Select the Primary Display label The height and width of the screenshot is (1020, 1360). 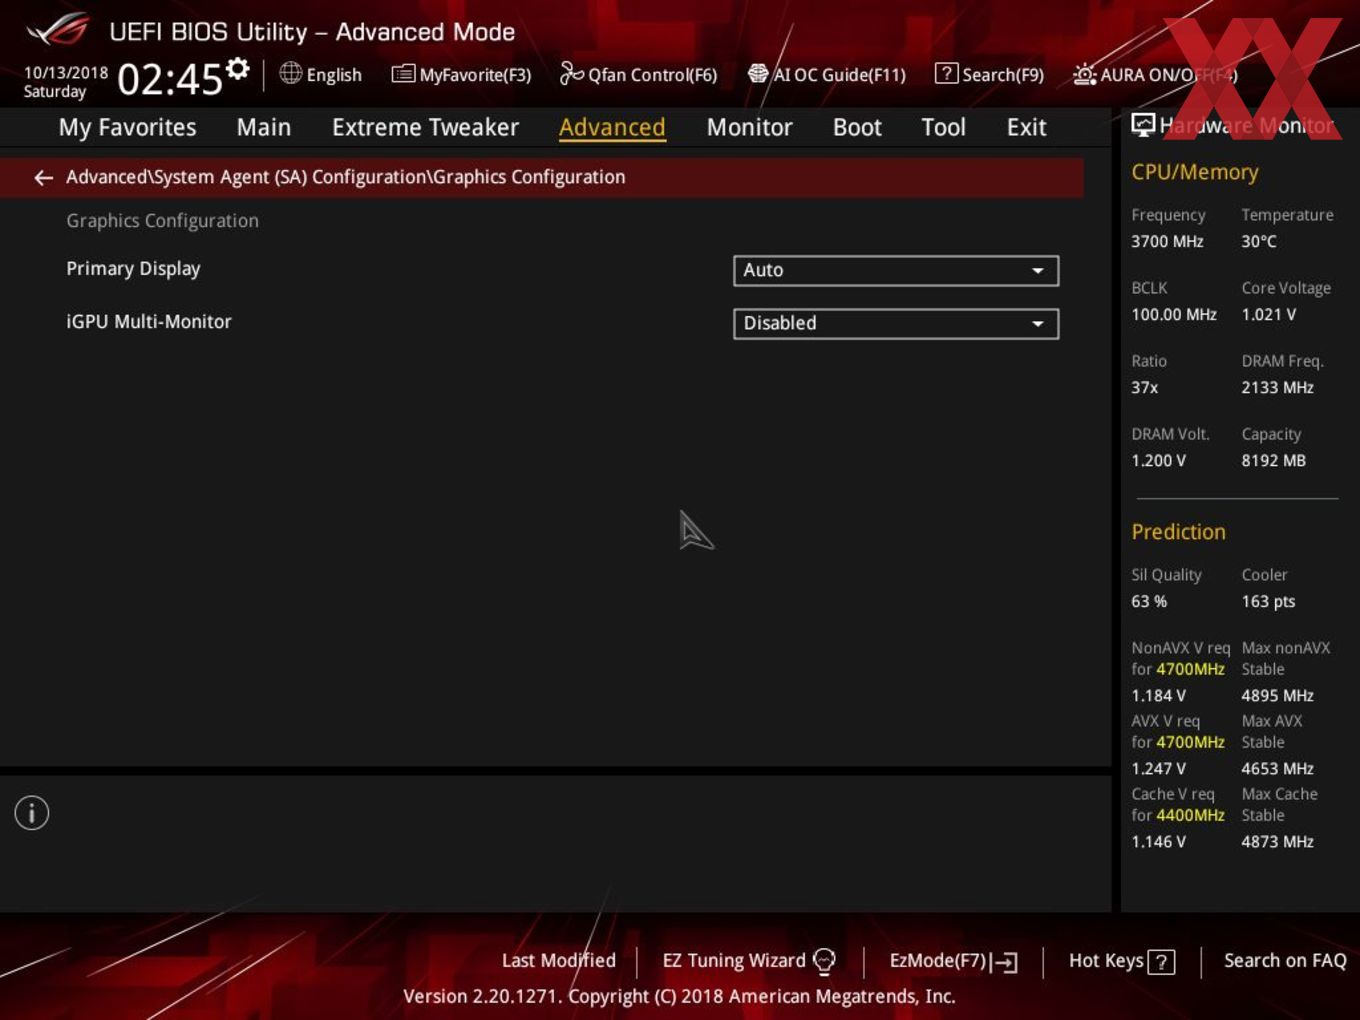[133, 269]
